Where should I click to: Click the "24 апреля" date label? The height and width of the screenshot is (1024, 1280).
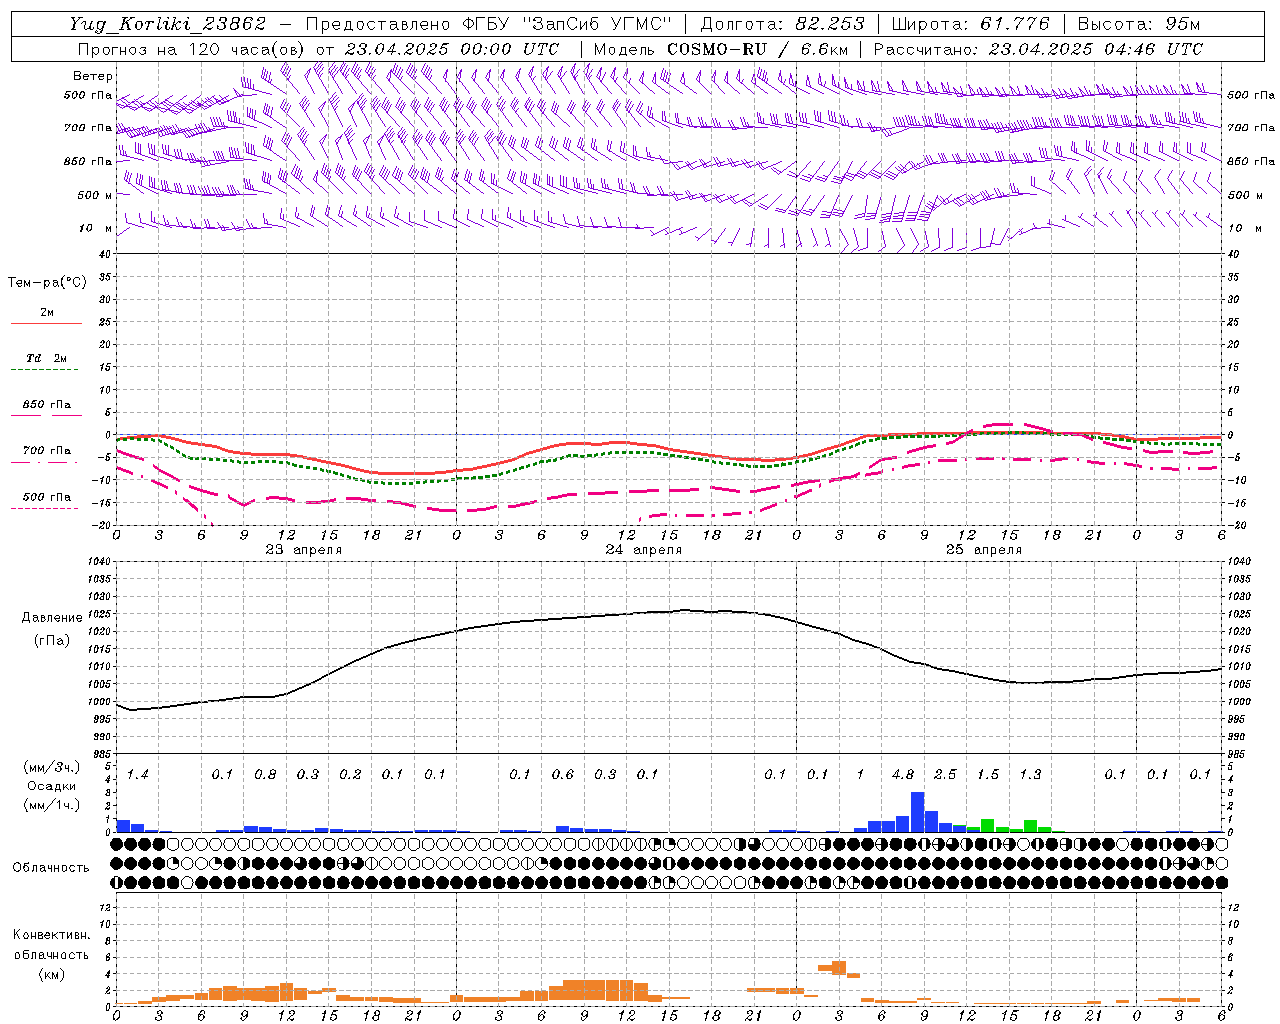(x=643, y=550)
